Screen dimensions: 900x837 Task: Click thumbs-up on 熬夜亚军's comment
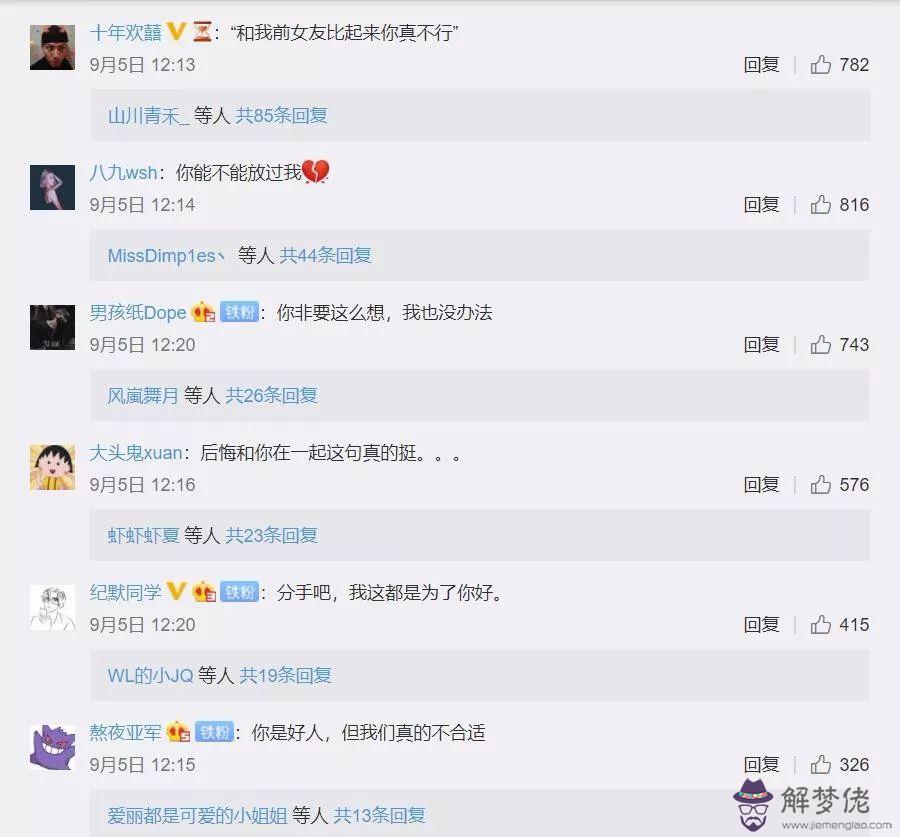point(820,765)
